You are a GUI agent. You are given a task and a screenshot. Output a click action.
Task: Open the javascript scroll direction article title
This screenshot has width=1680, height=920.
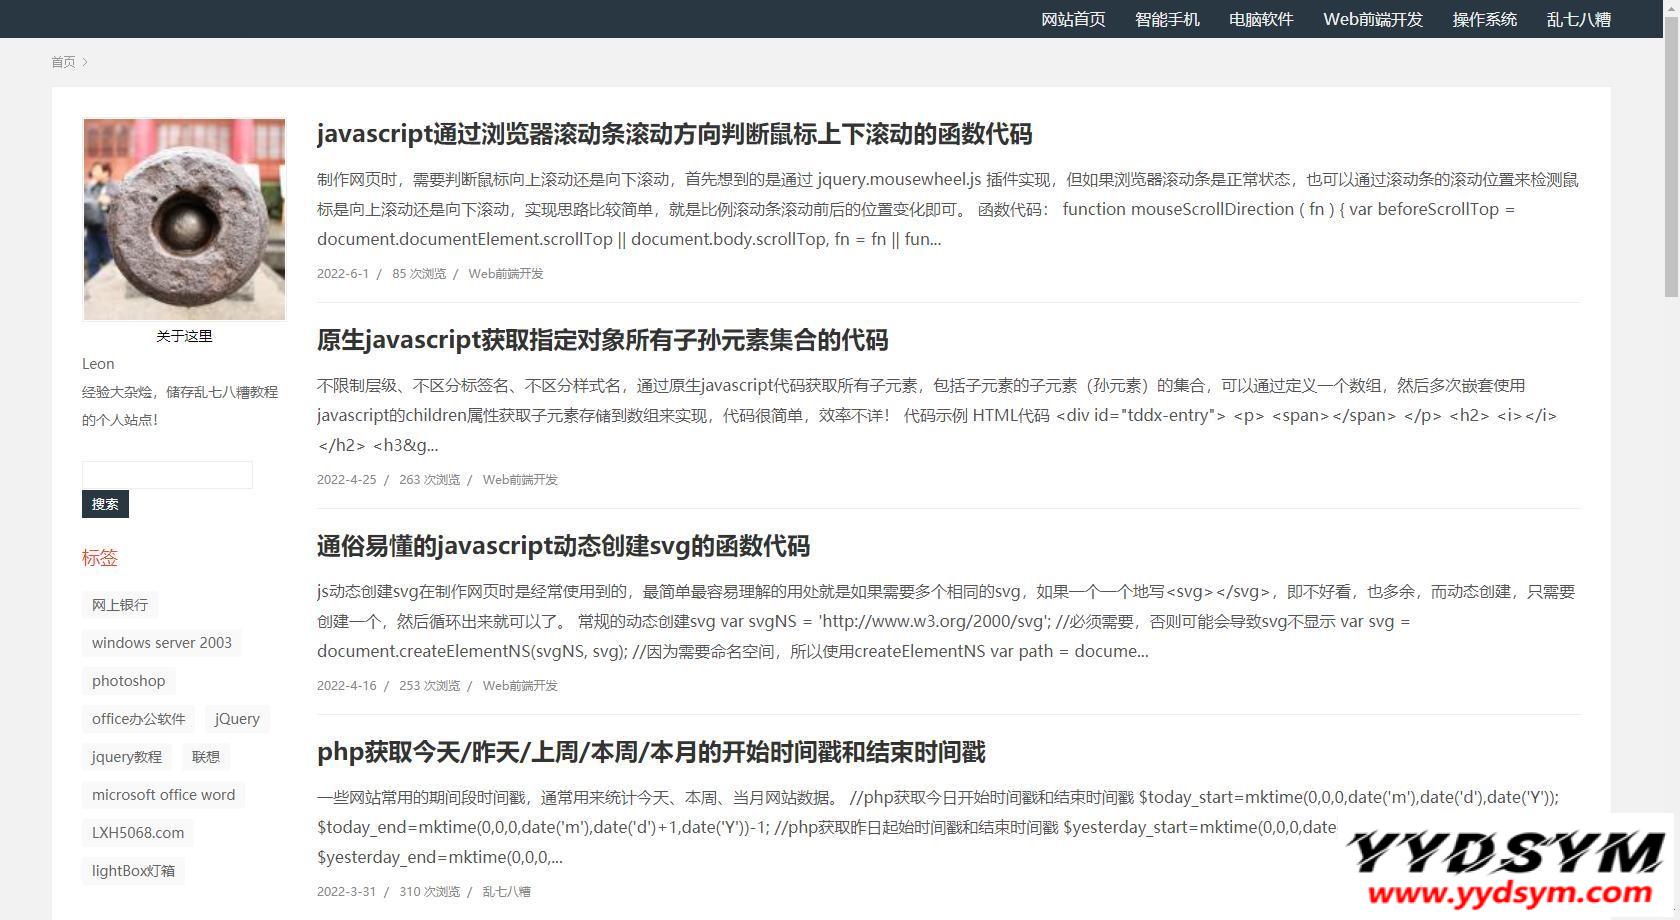pos(674,134)
